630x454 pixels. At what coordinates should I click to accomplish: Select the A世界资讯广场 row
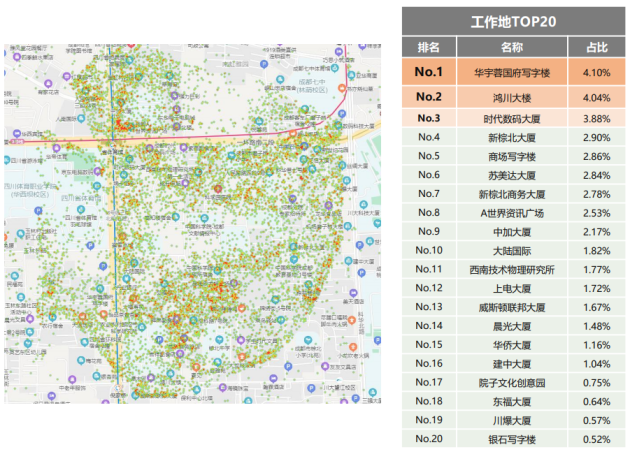pyautogui.click(x=513, y=213)
